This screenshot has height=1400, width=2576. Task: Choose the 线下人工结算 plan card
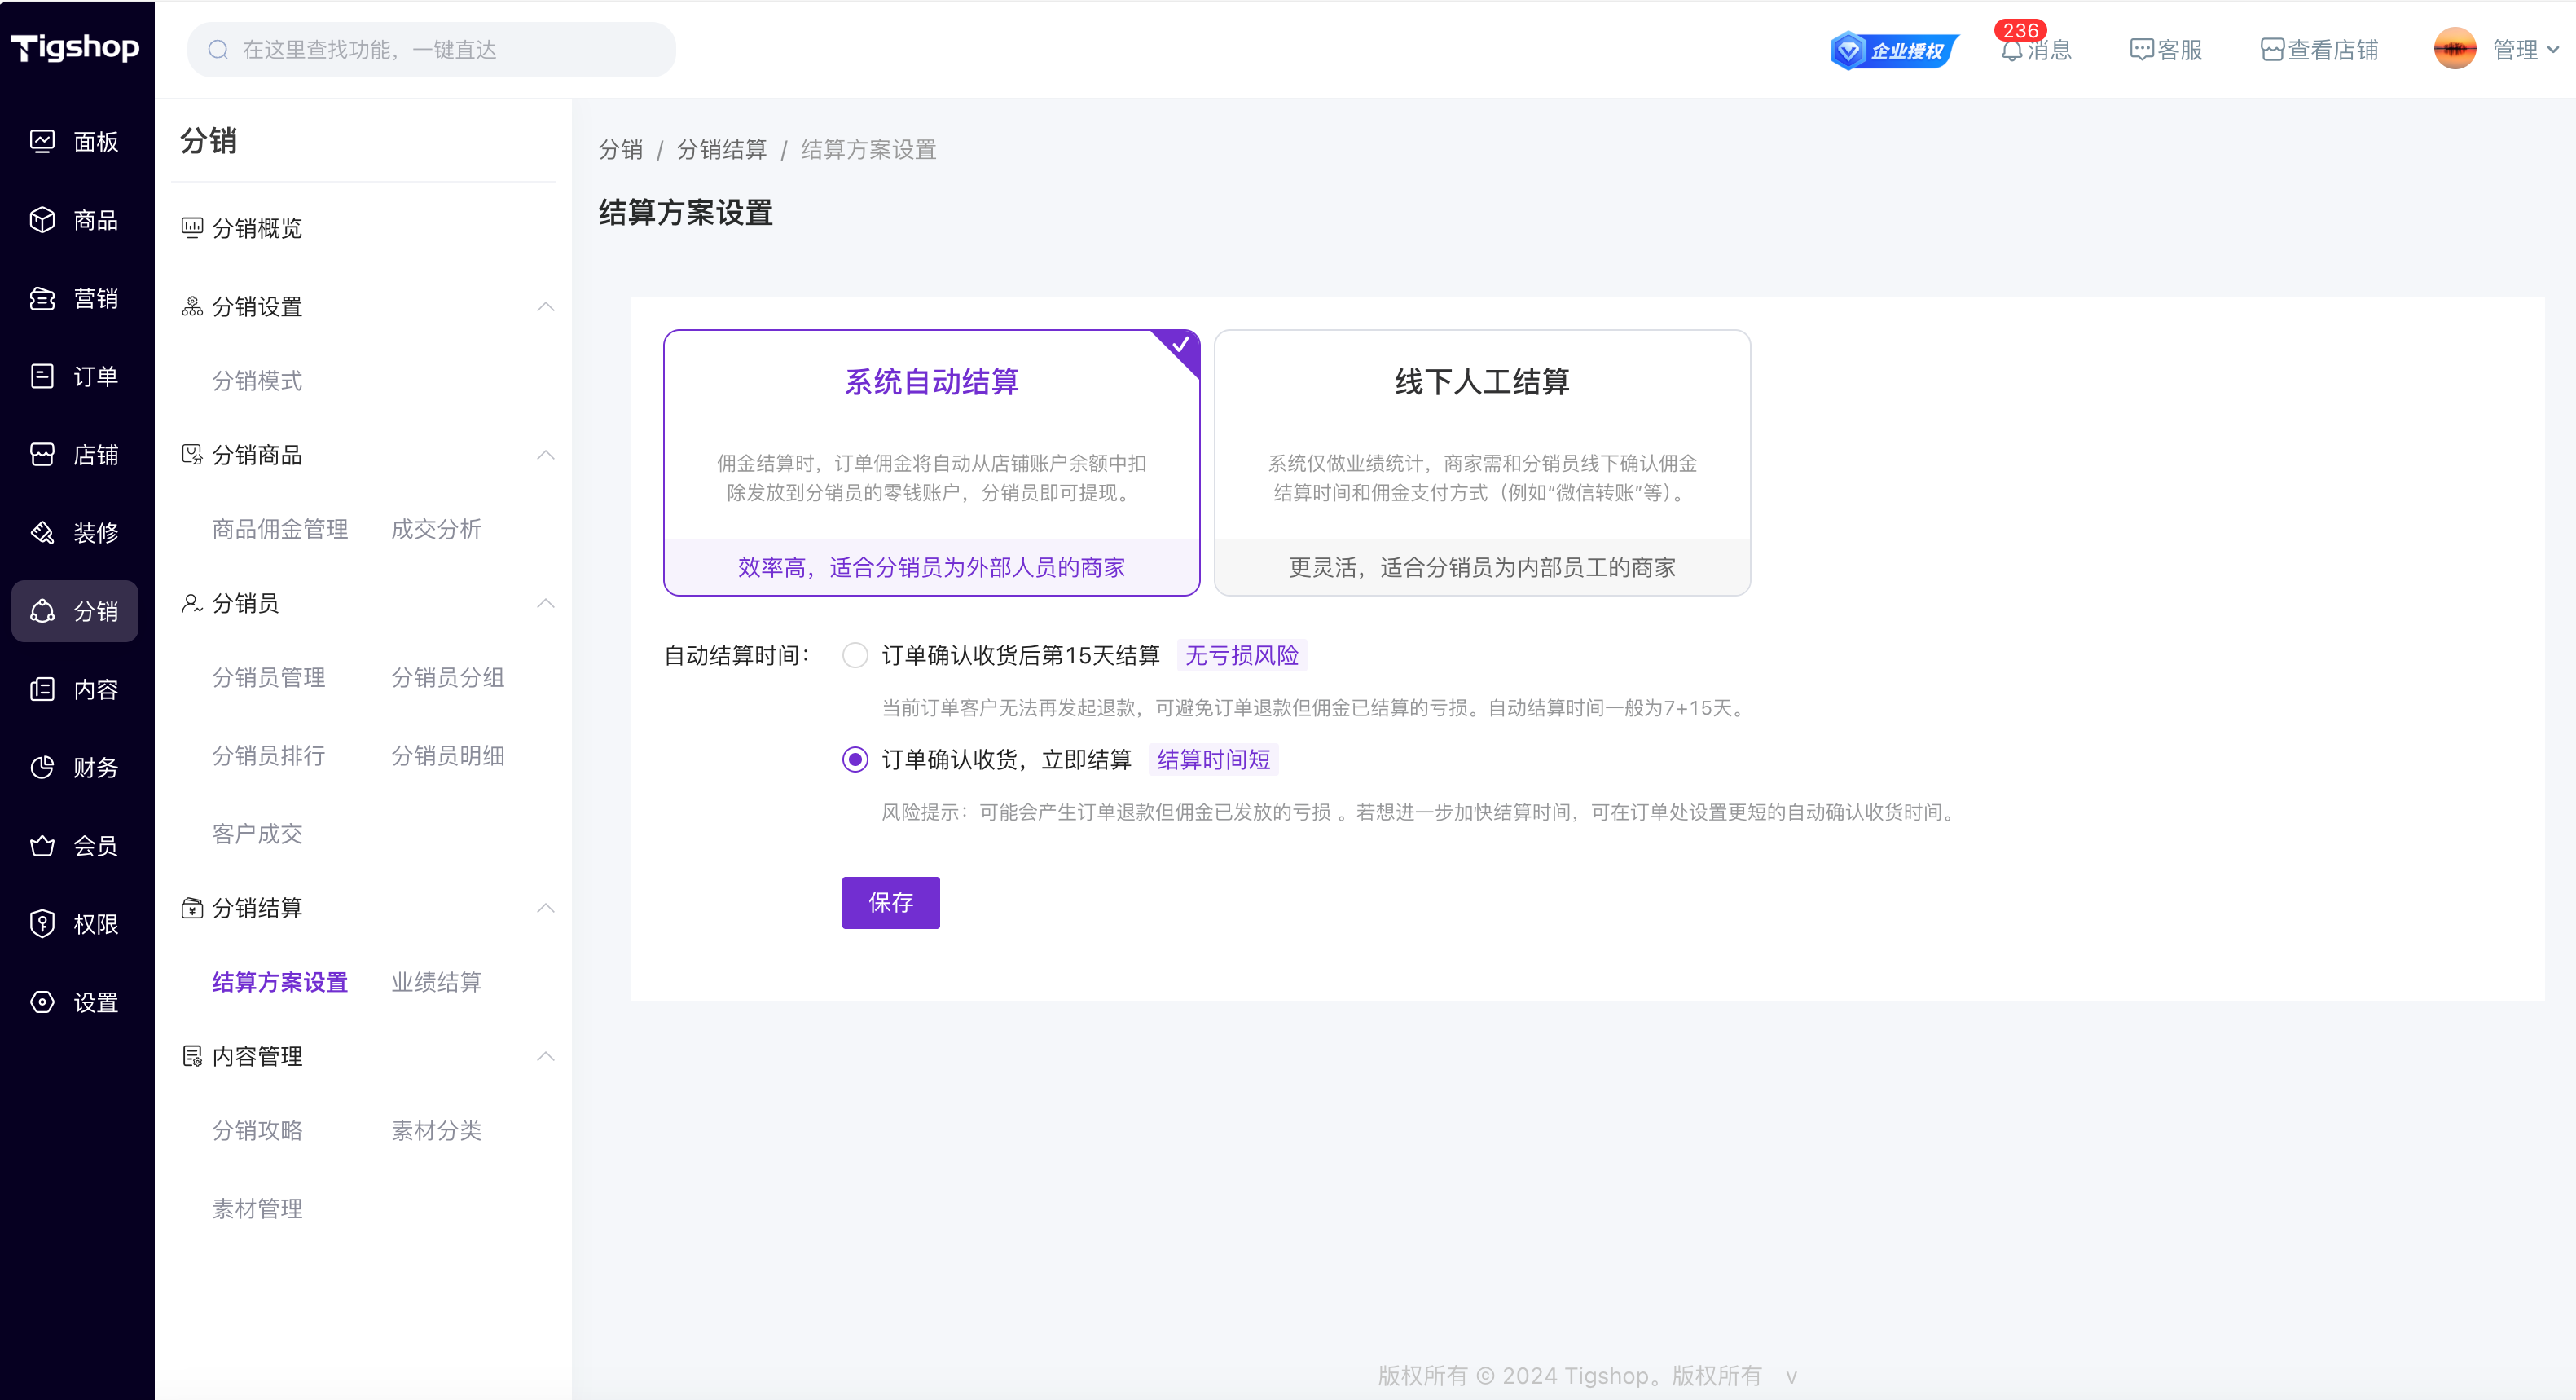tap(1482, 463)
